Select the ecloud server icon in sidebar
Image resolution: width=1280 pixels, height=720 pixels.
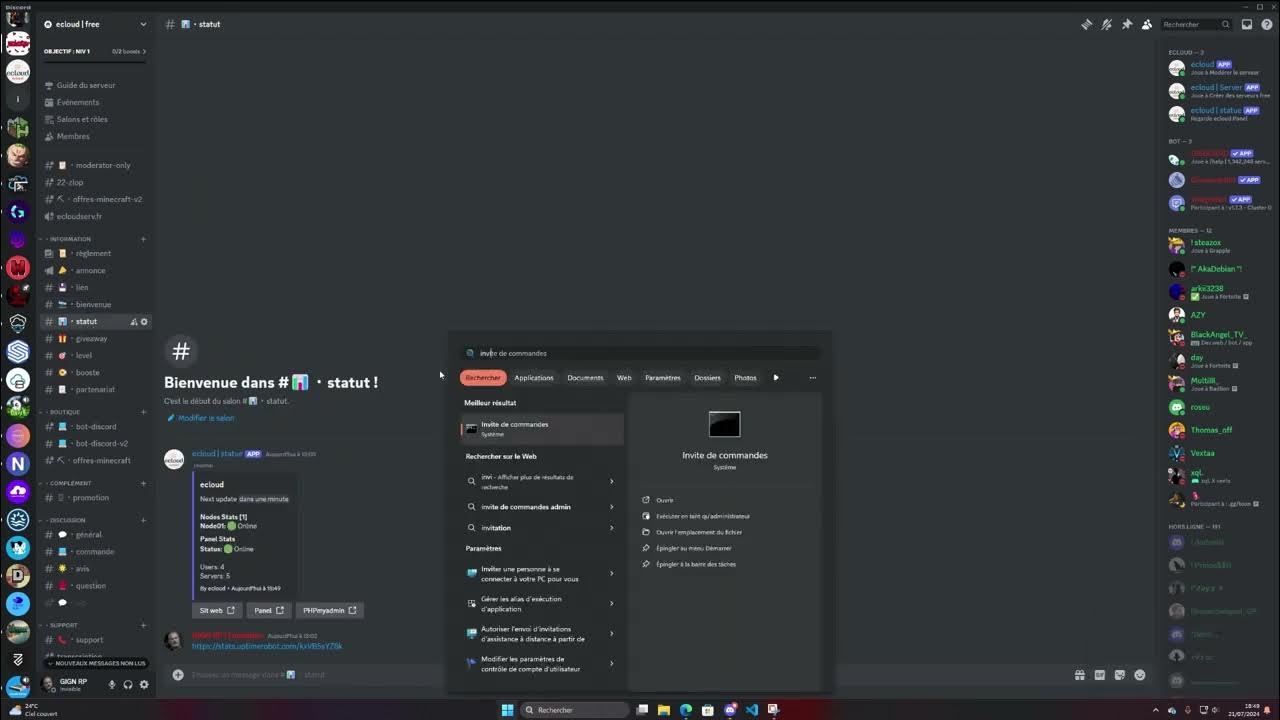tap(18, 72)
